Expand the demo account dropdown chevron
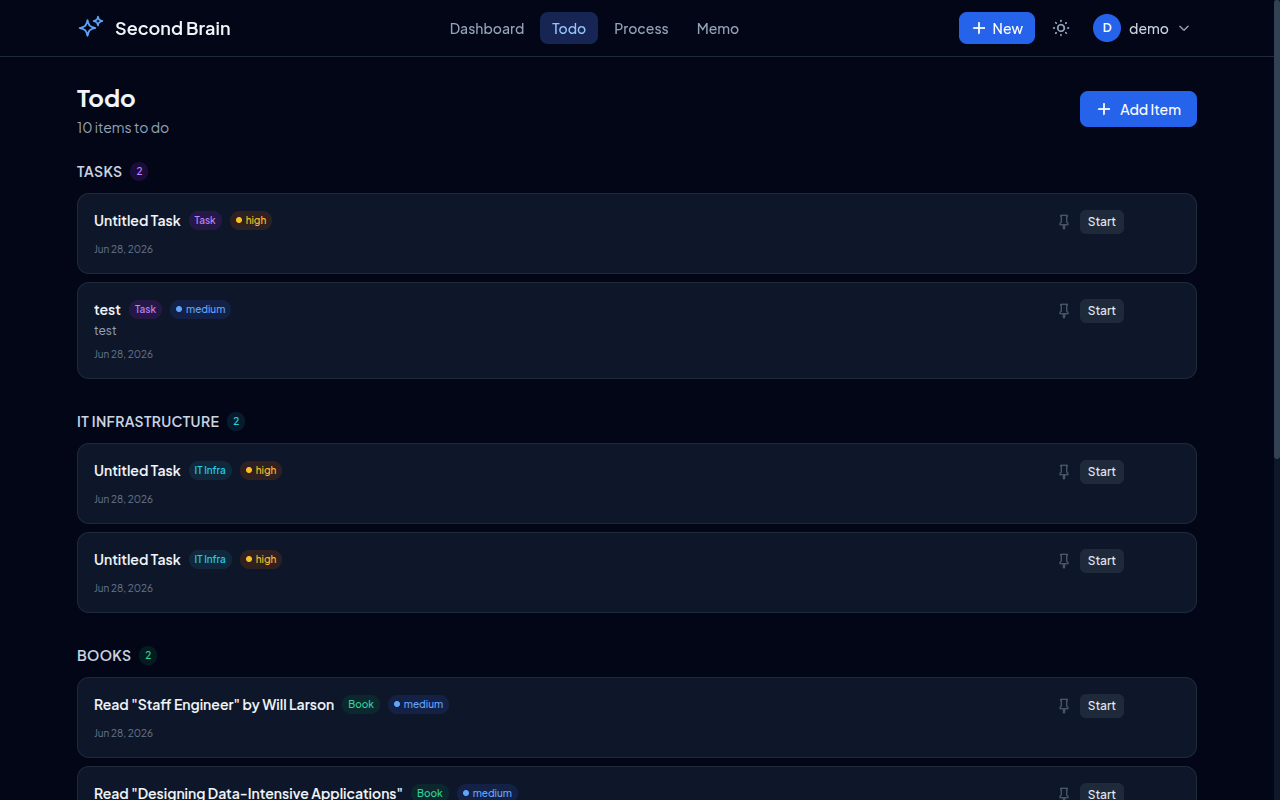 point(1184,28)
